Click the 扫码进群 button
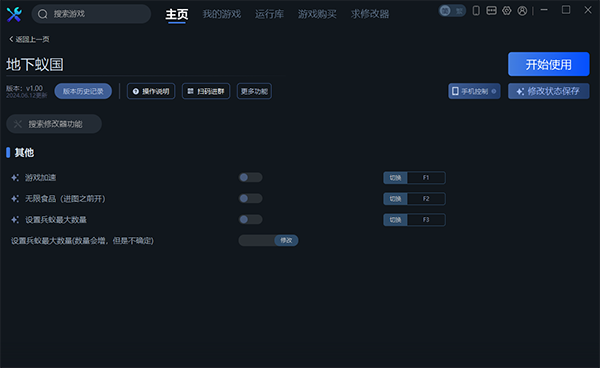This screenshot has width=600, height=368. point(206,91)
